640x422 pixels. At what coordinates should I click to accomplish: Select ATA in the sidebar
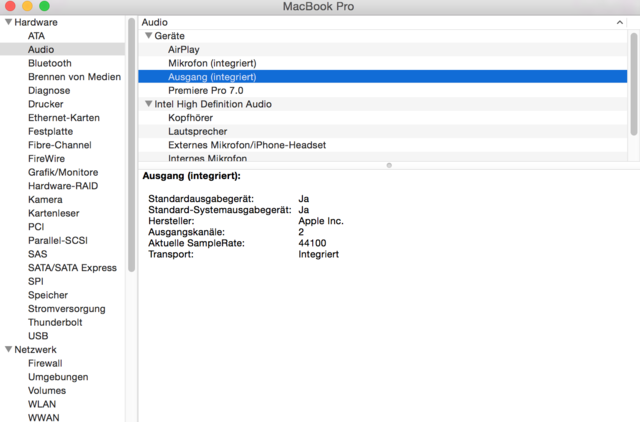point(36,36)
